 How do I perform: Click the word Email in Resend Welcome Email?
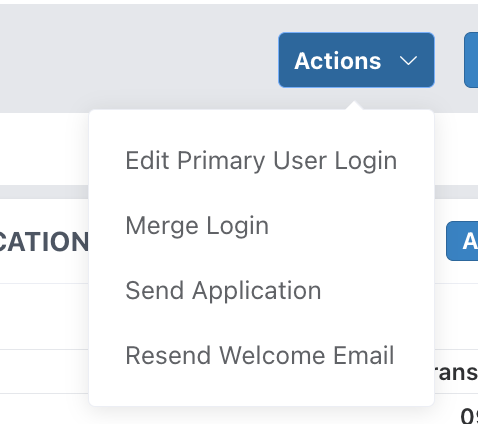364,355
